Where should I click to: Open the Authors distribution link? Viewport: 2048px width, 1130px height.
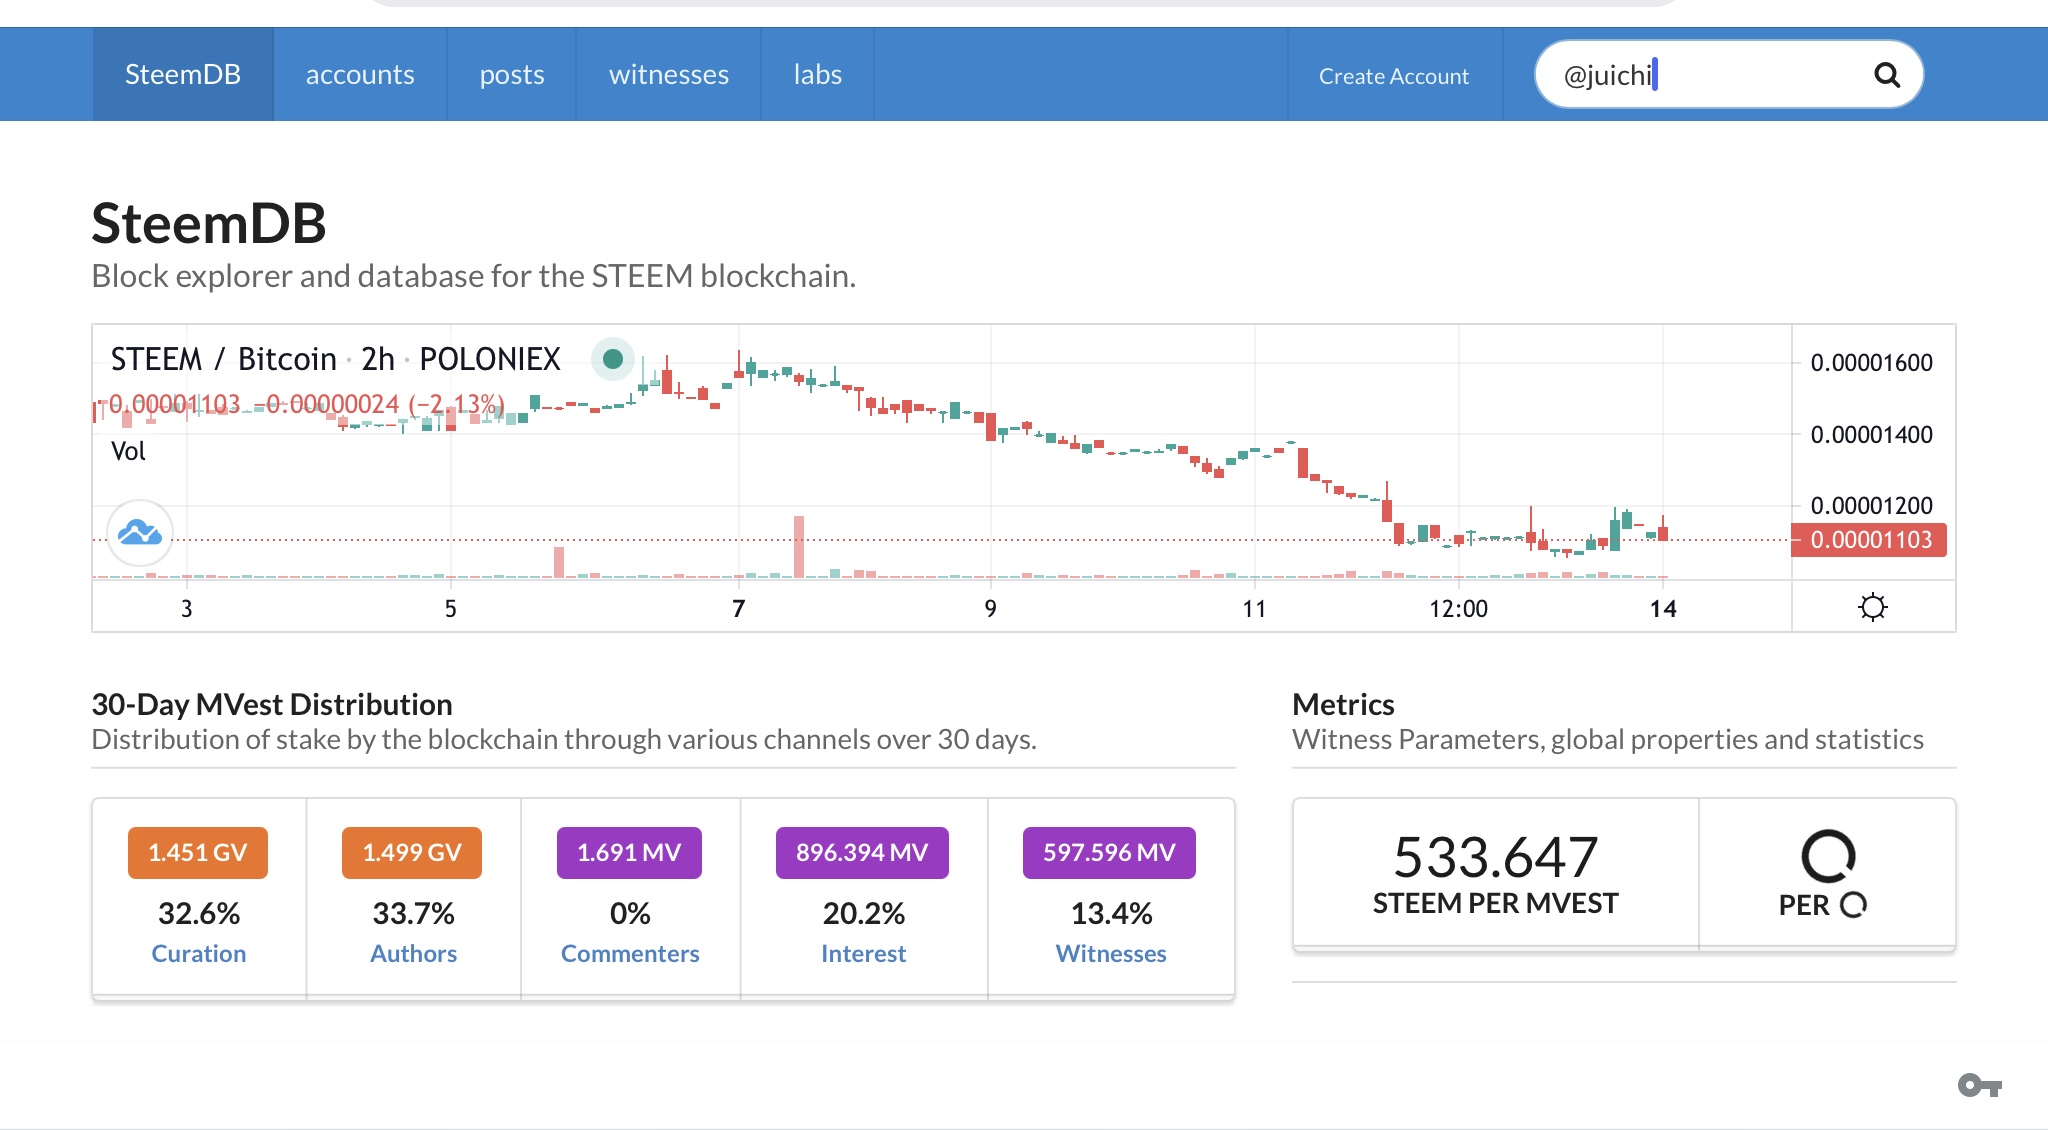point(413,953)
